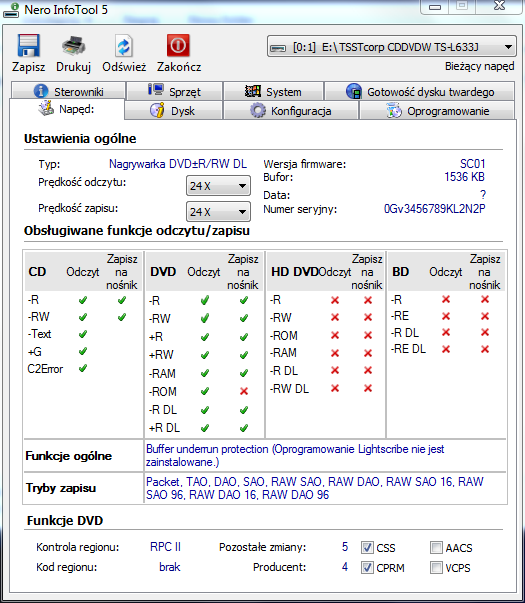Click the BD -RE DL read red cross
Screen dimensions: 525x603
(x=446, y=349)
